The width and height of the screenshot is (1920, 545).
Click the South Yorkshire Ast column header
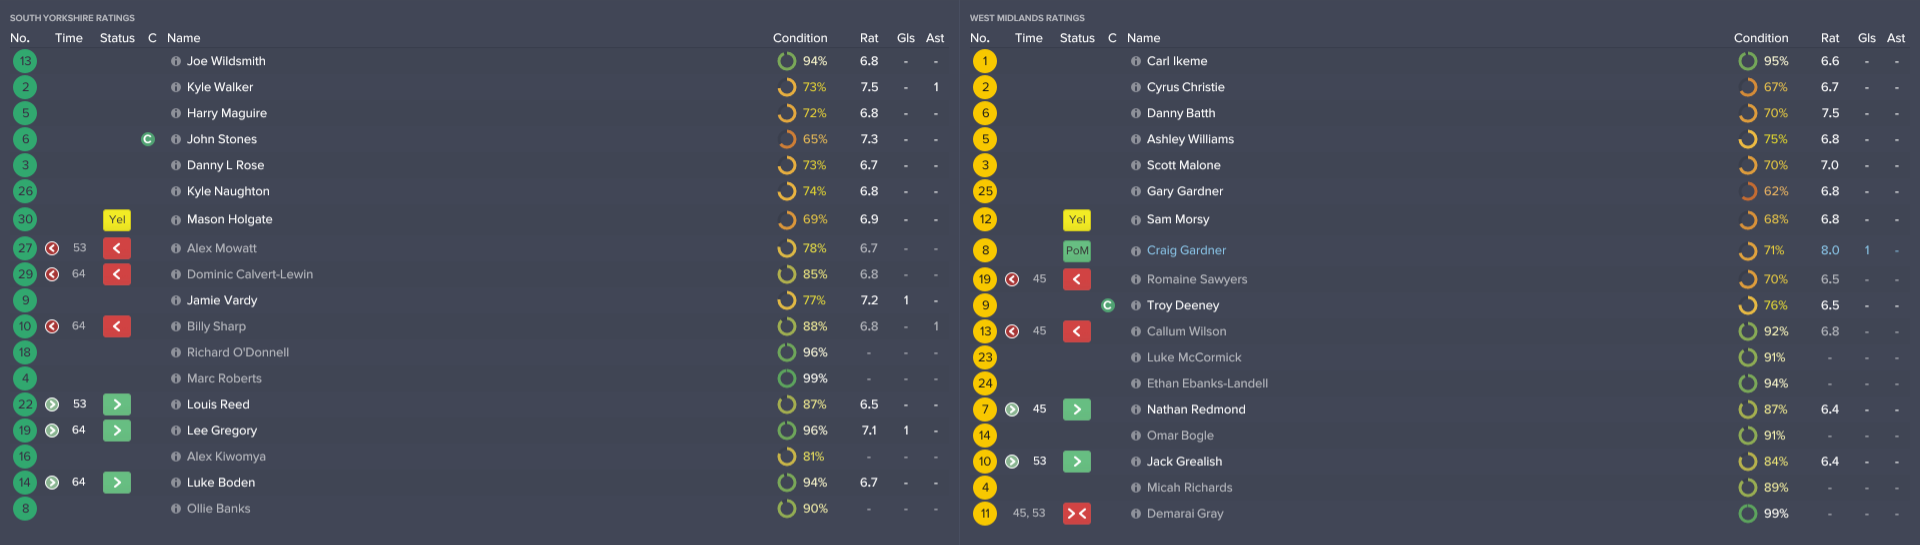[935, 38]
